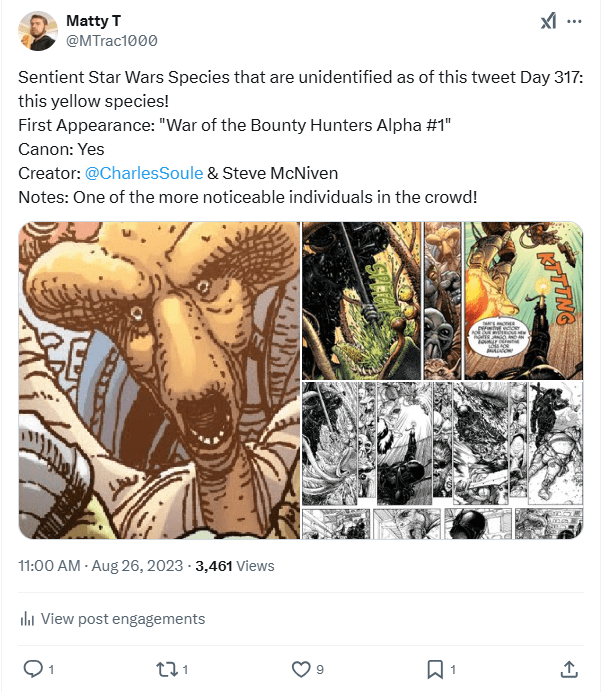603x692 pixels.
Task: Click the 3,461 Views count
Action: tap(235, 565)
